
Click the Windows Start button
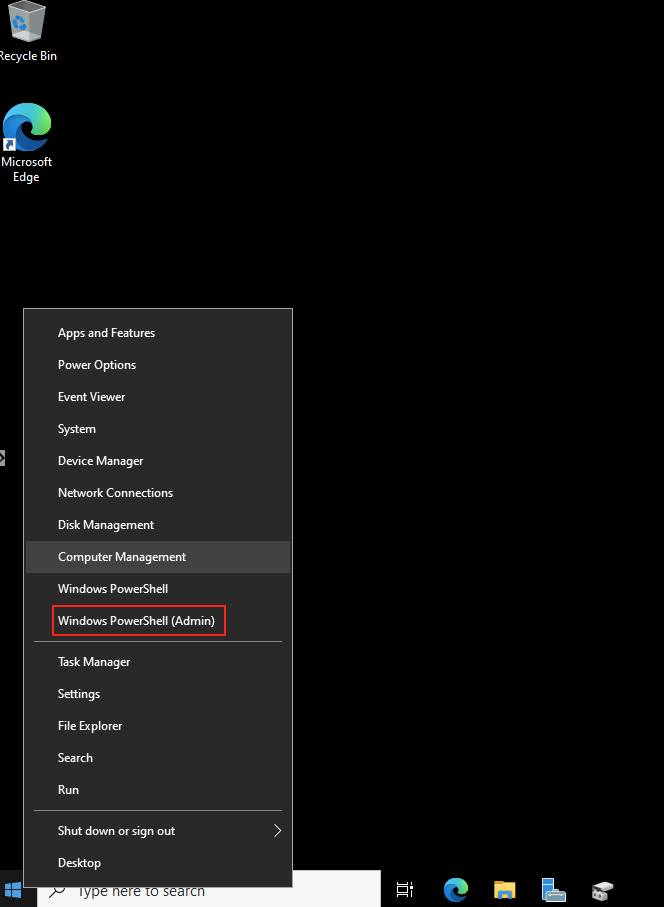12,890
